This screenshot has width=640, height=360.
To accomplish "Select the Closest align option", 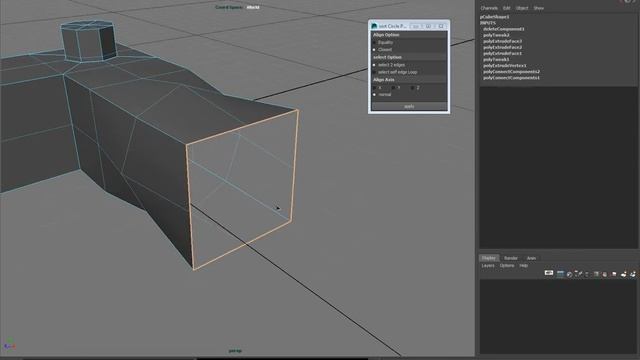I will point(374,50).
